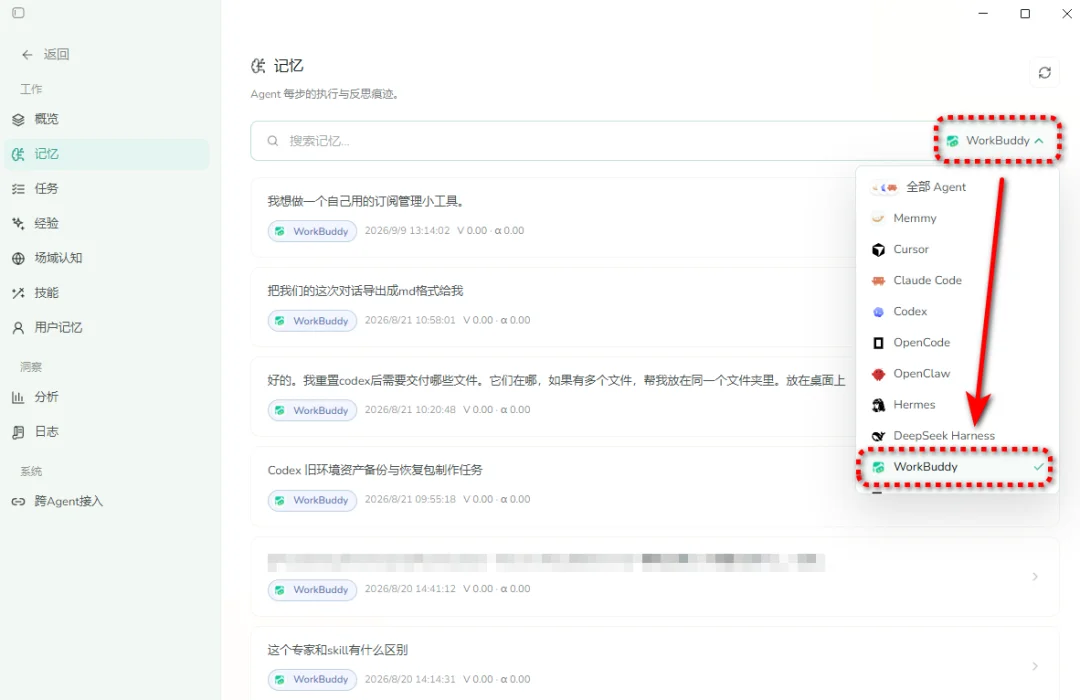Choose Hermes in the agent dropdown
Image resolution: width=1080 pixels, height=700 pixels.
click(x=956, y=404)
